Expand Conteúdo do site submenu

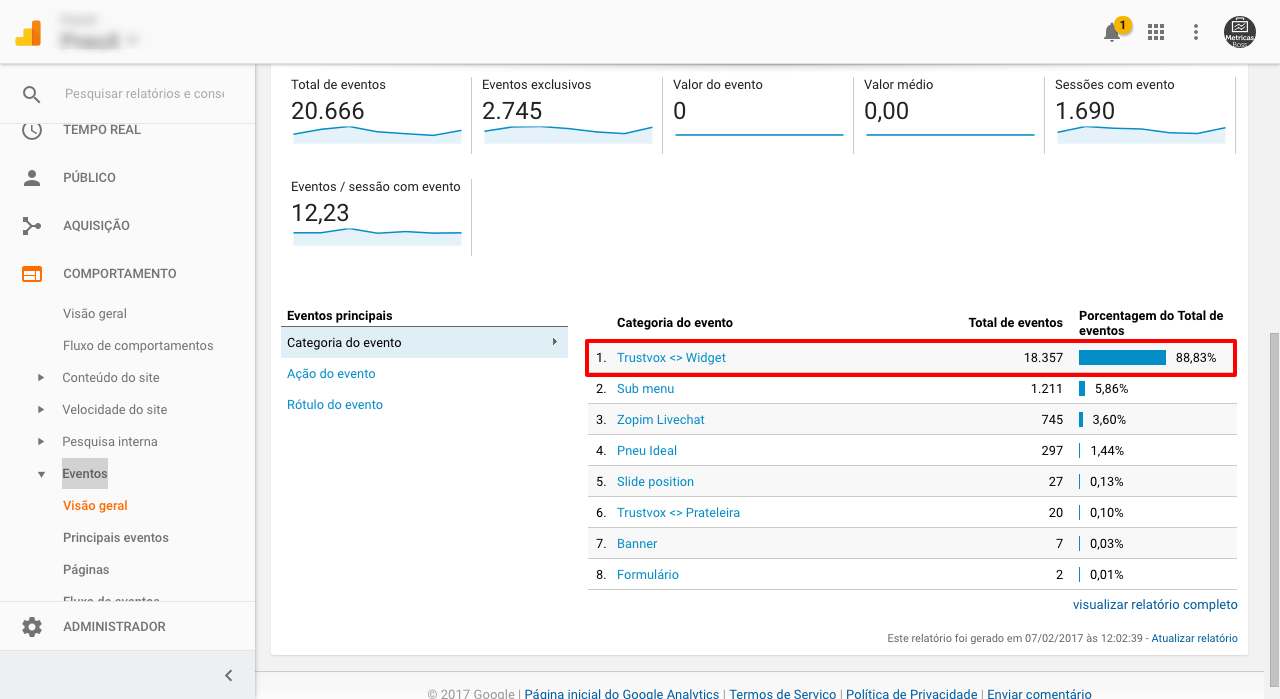[x=41, y=378]
